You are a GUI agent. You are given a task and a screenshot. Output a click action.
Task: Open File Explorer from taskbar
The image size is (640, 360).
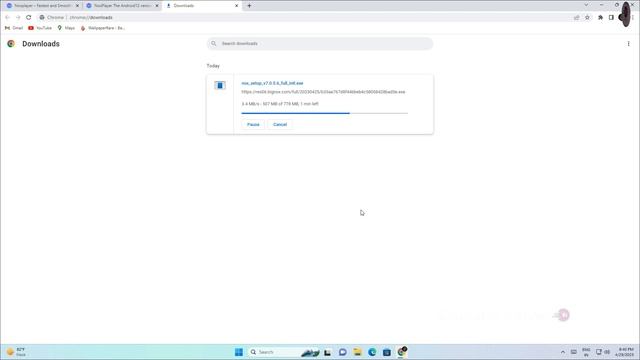click(357, 352)
